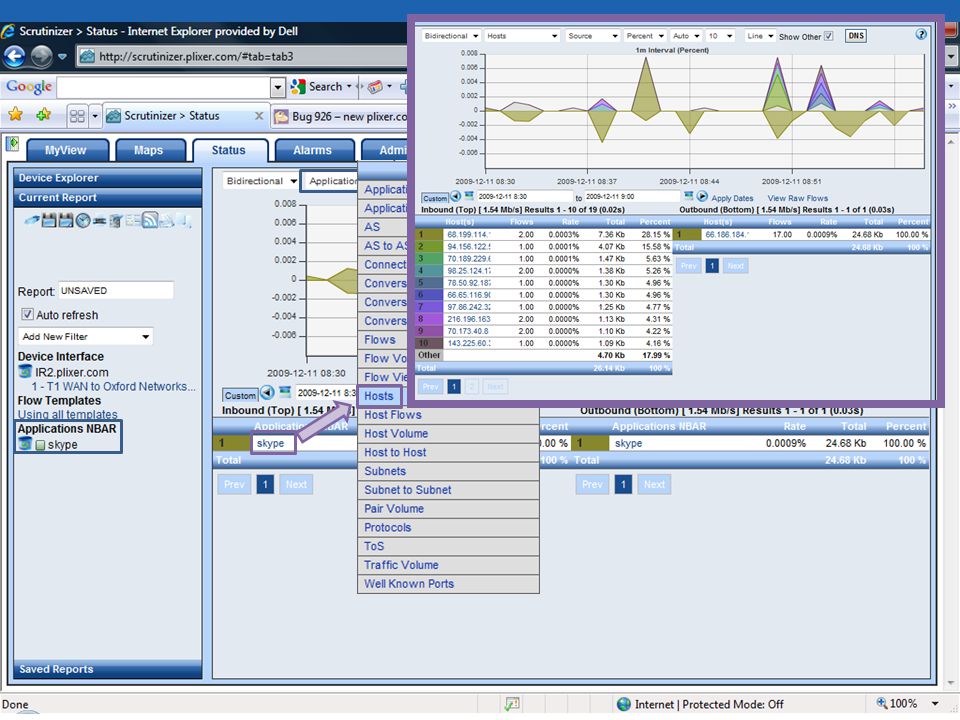Click the Report name field showing UNSAVED
960x720 pixels.
[116, 290]
